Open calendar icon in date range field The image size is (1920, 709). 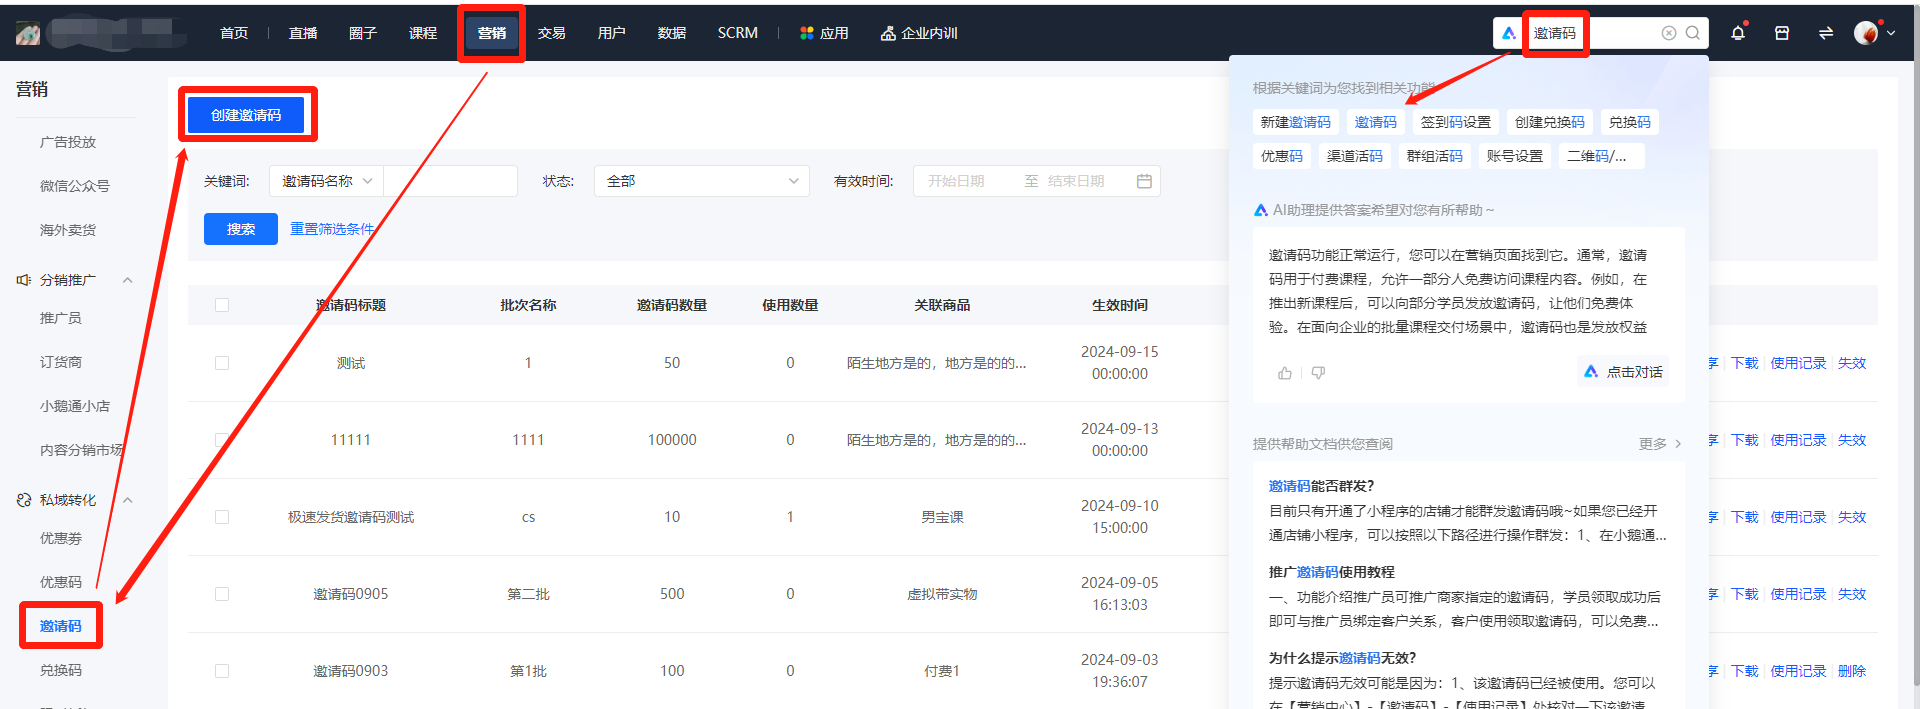[x=1144, y=181]
